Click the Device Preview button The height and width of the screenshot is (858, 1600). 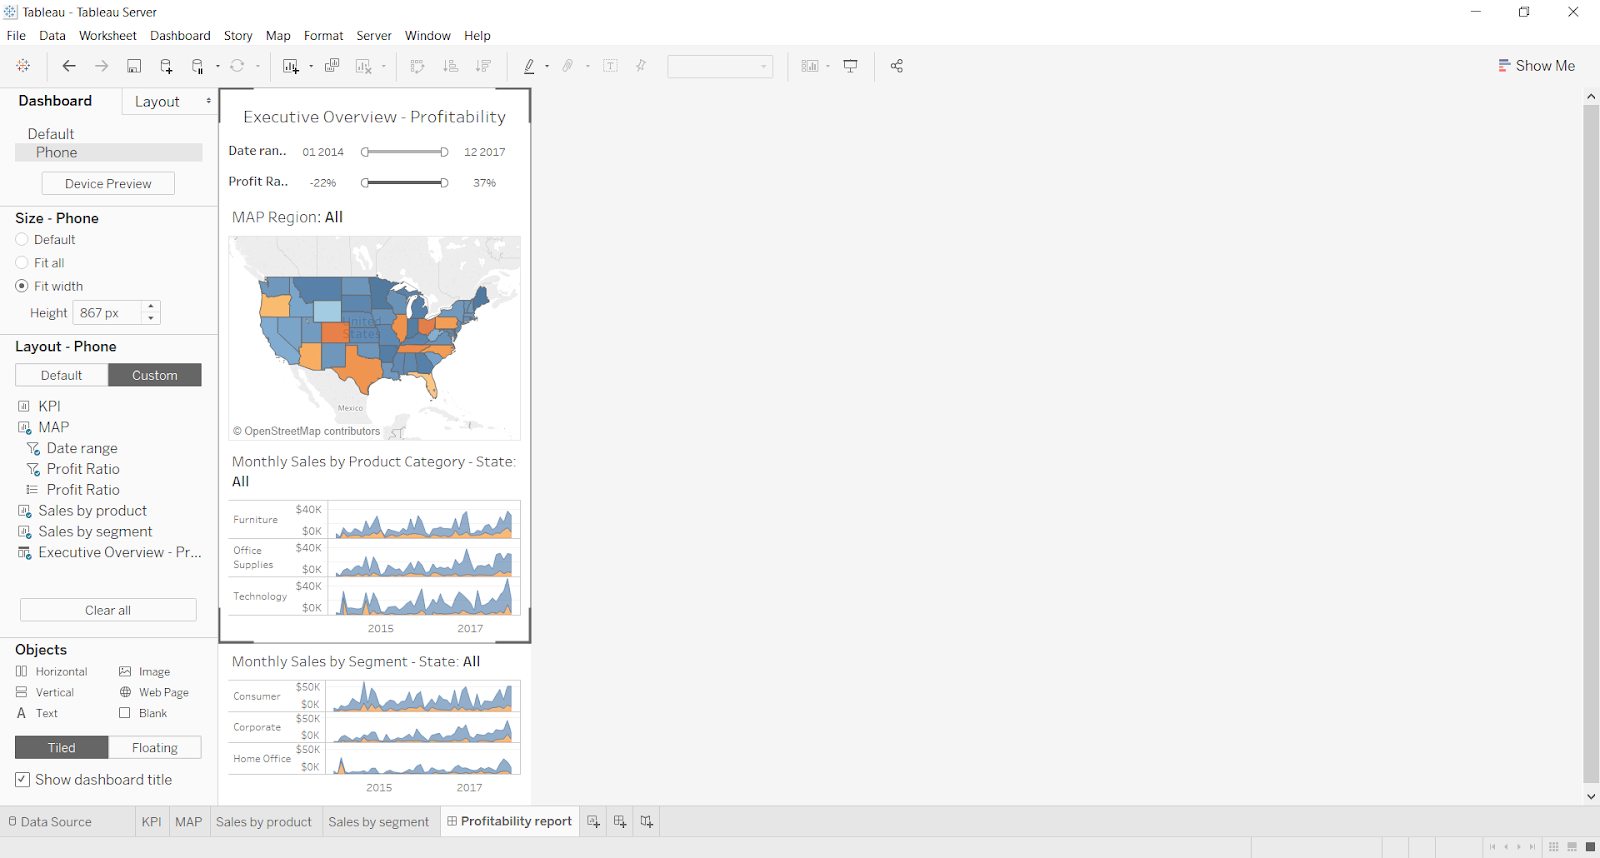(108, 184)
